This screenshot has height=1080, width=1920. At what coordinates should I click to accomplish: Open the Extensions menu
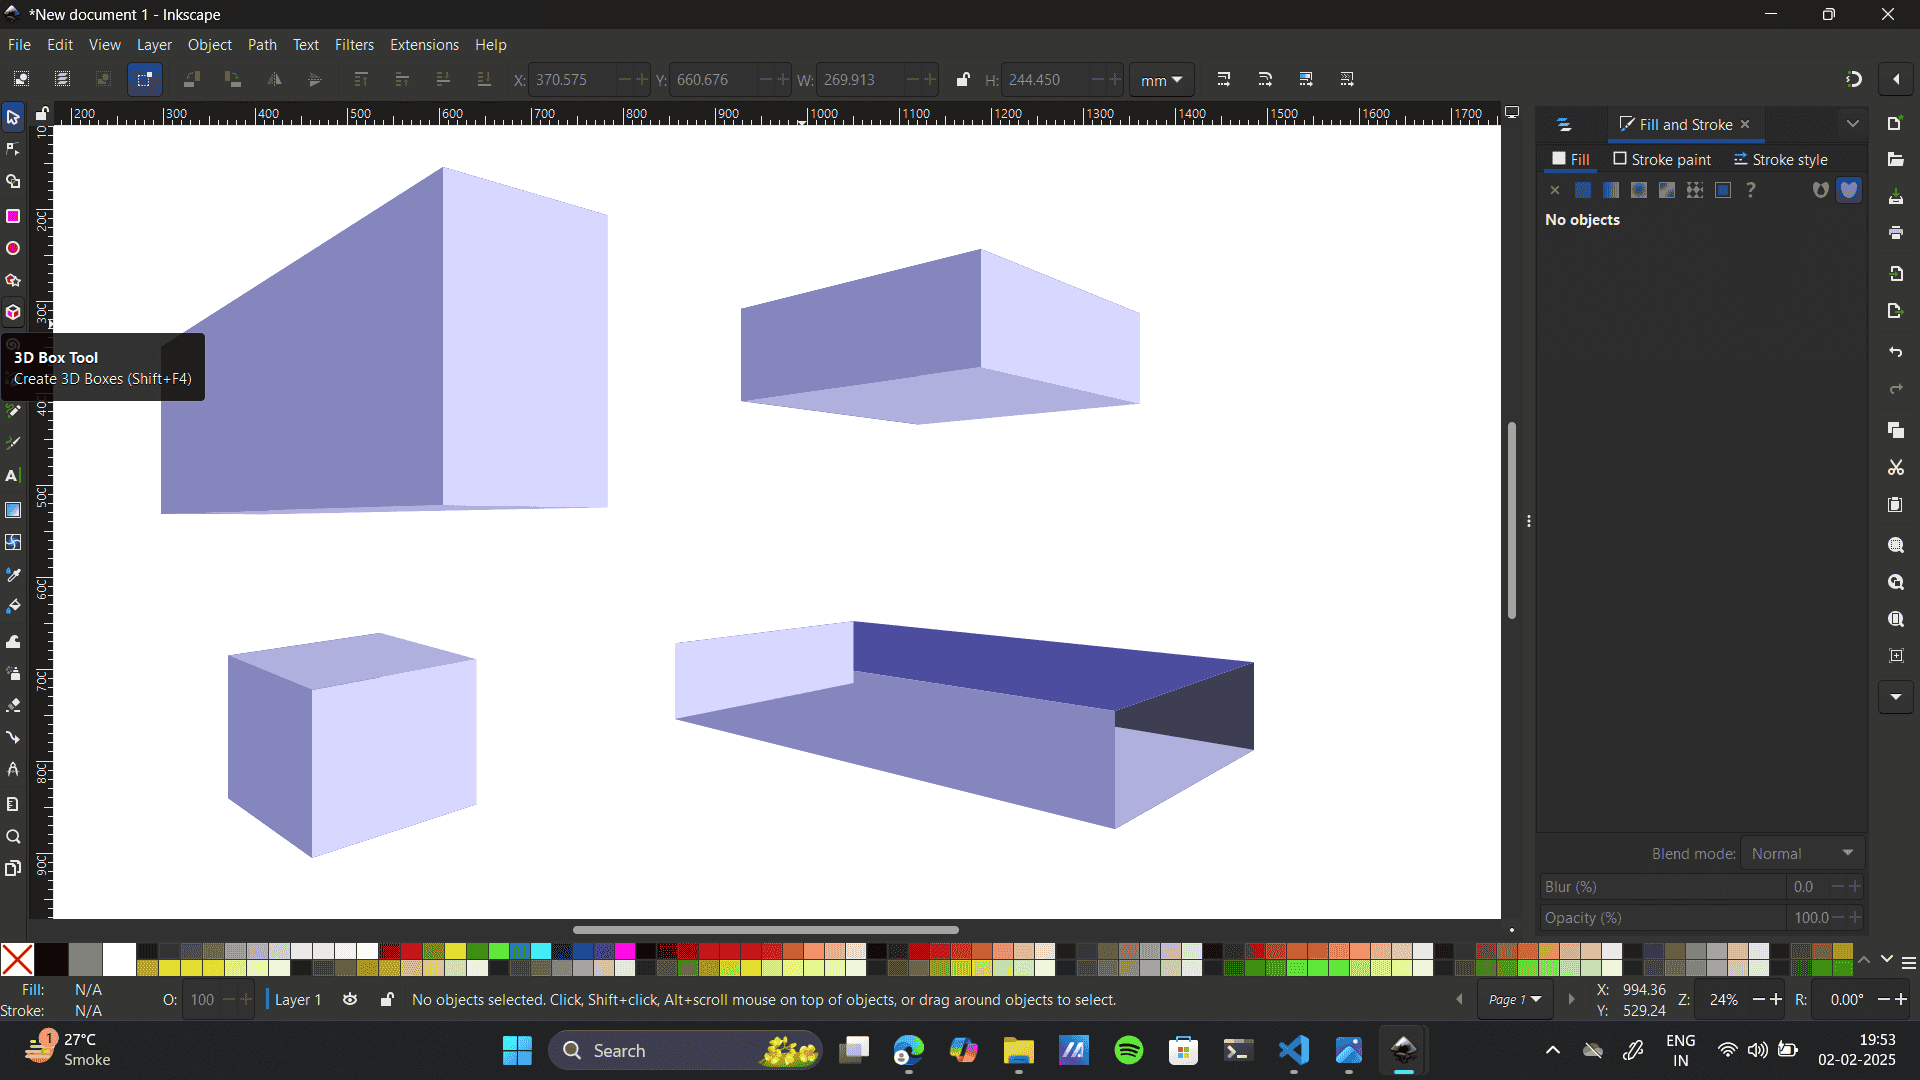point(424,45)
